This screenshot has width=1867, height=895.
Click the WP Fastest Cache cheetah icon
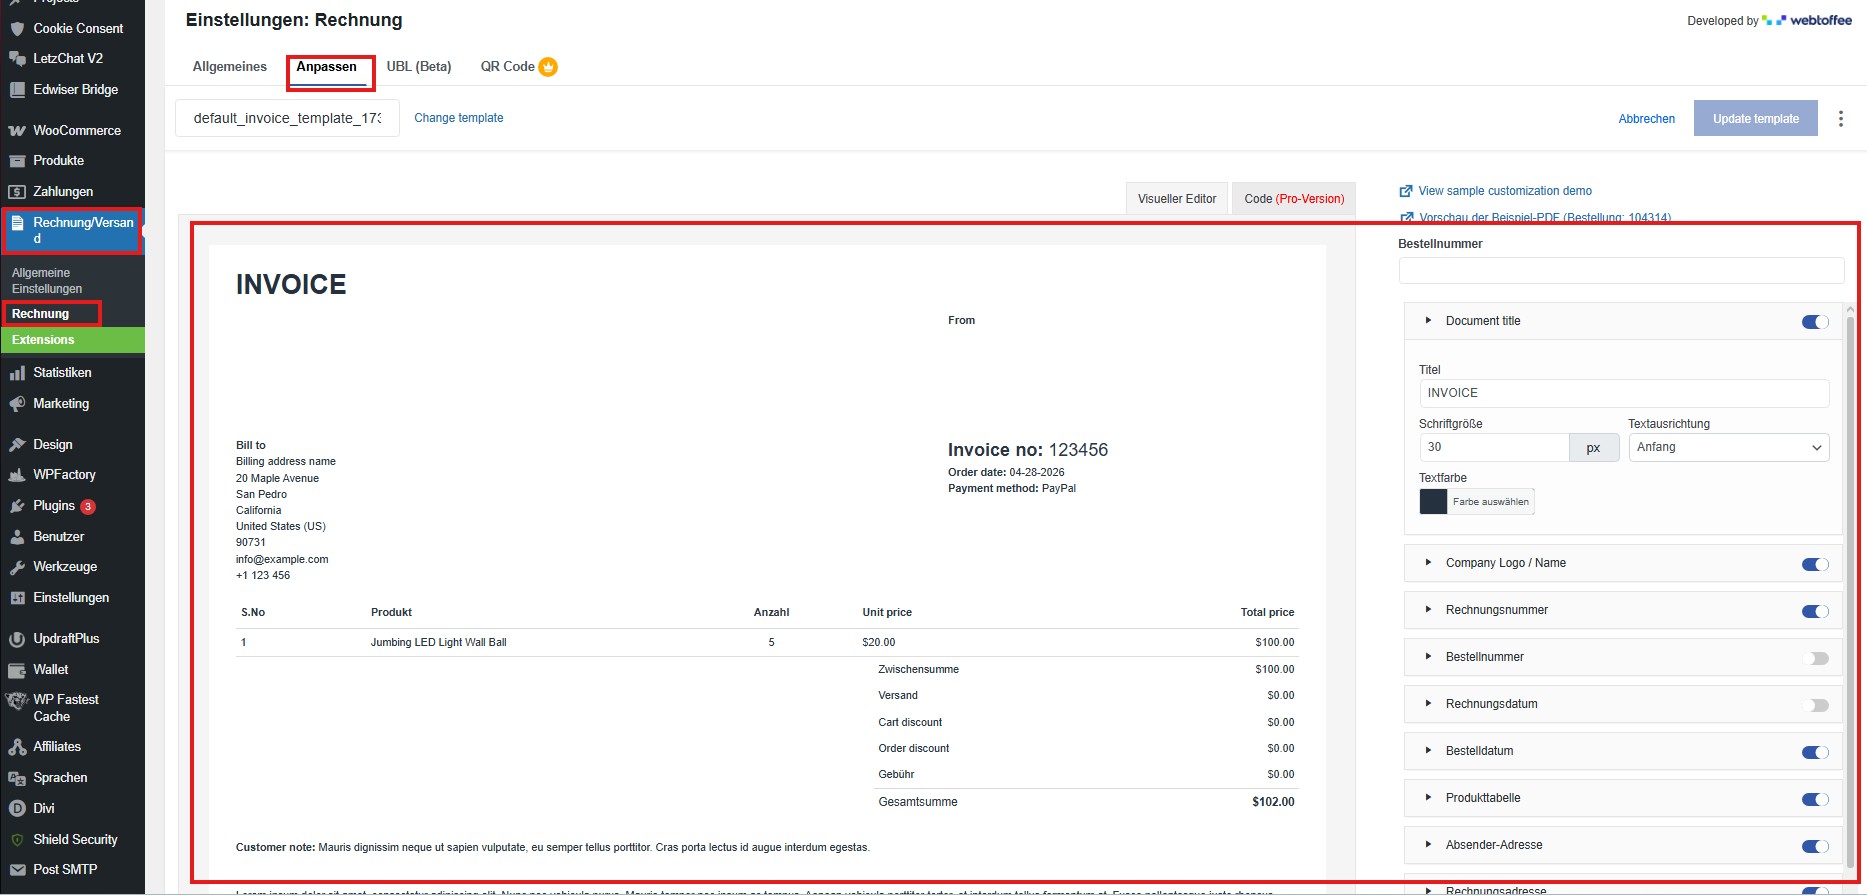17,700
